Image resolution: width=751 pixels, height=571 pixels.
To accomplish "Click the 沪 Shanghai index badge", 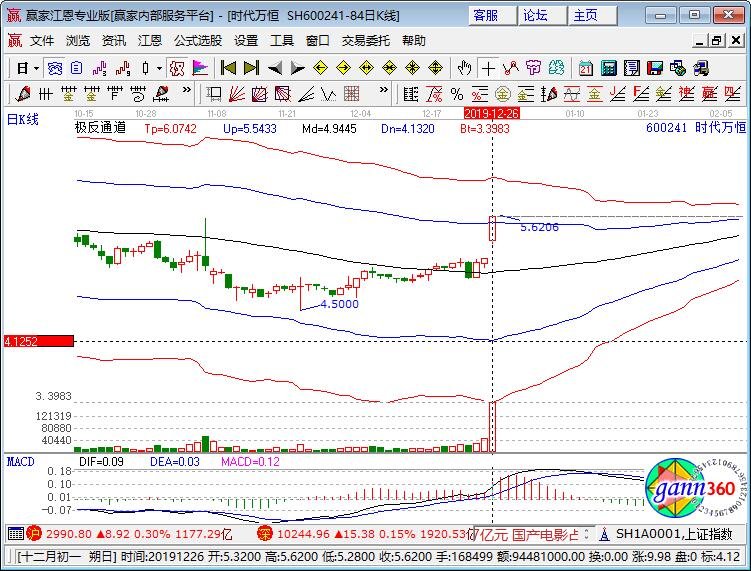I will tap(34, 534).
